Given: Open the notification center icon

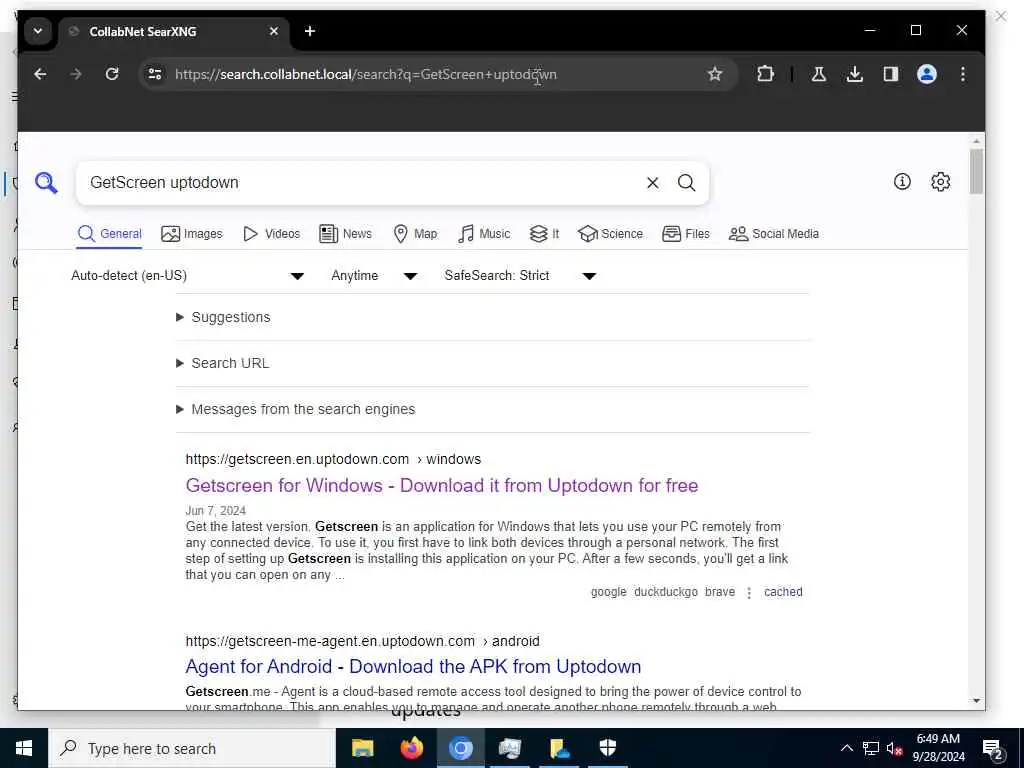Looking at the screenshot, I should point(993,749).
